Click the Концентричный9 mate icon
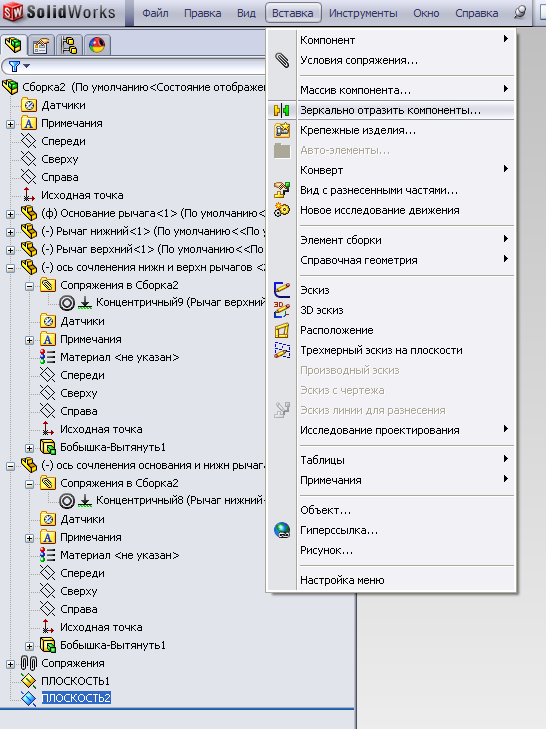The height and width of the screenshot is (729, 546). click(x=67, y=303)
